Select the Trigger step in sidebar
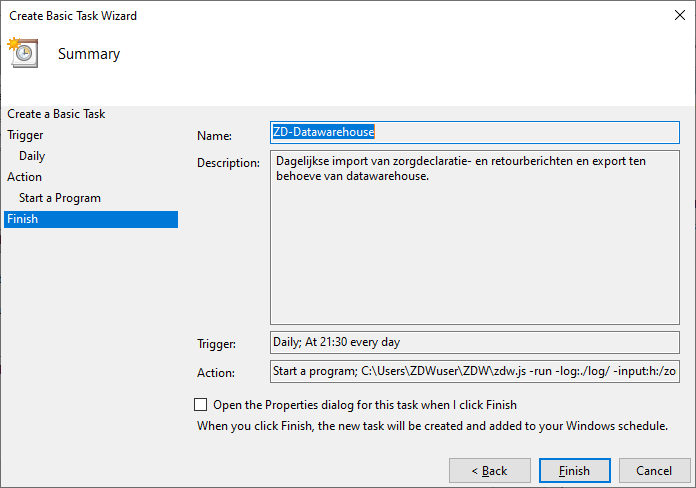Screen dimensions: 696x488 pos(25,135)
